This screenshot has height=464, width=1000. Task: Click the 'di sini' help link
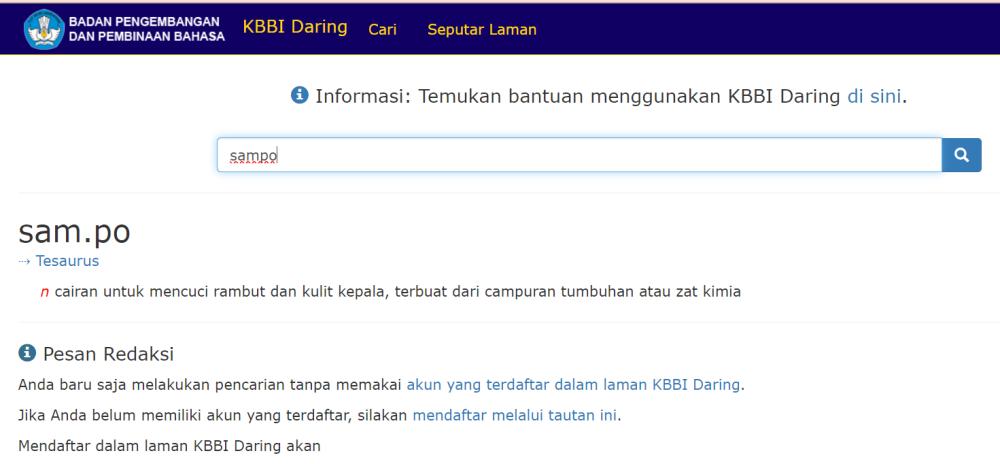(x=874, y=96)
